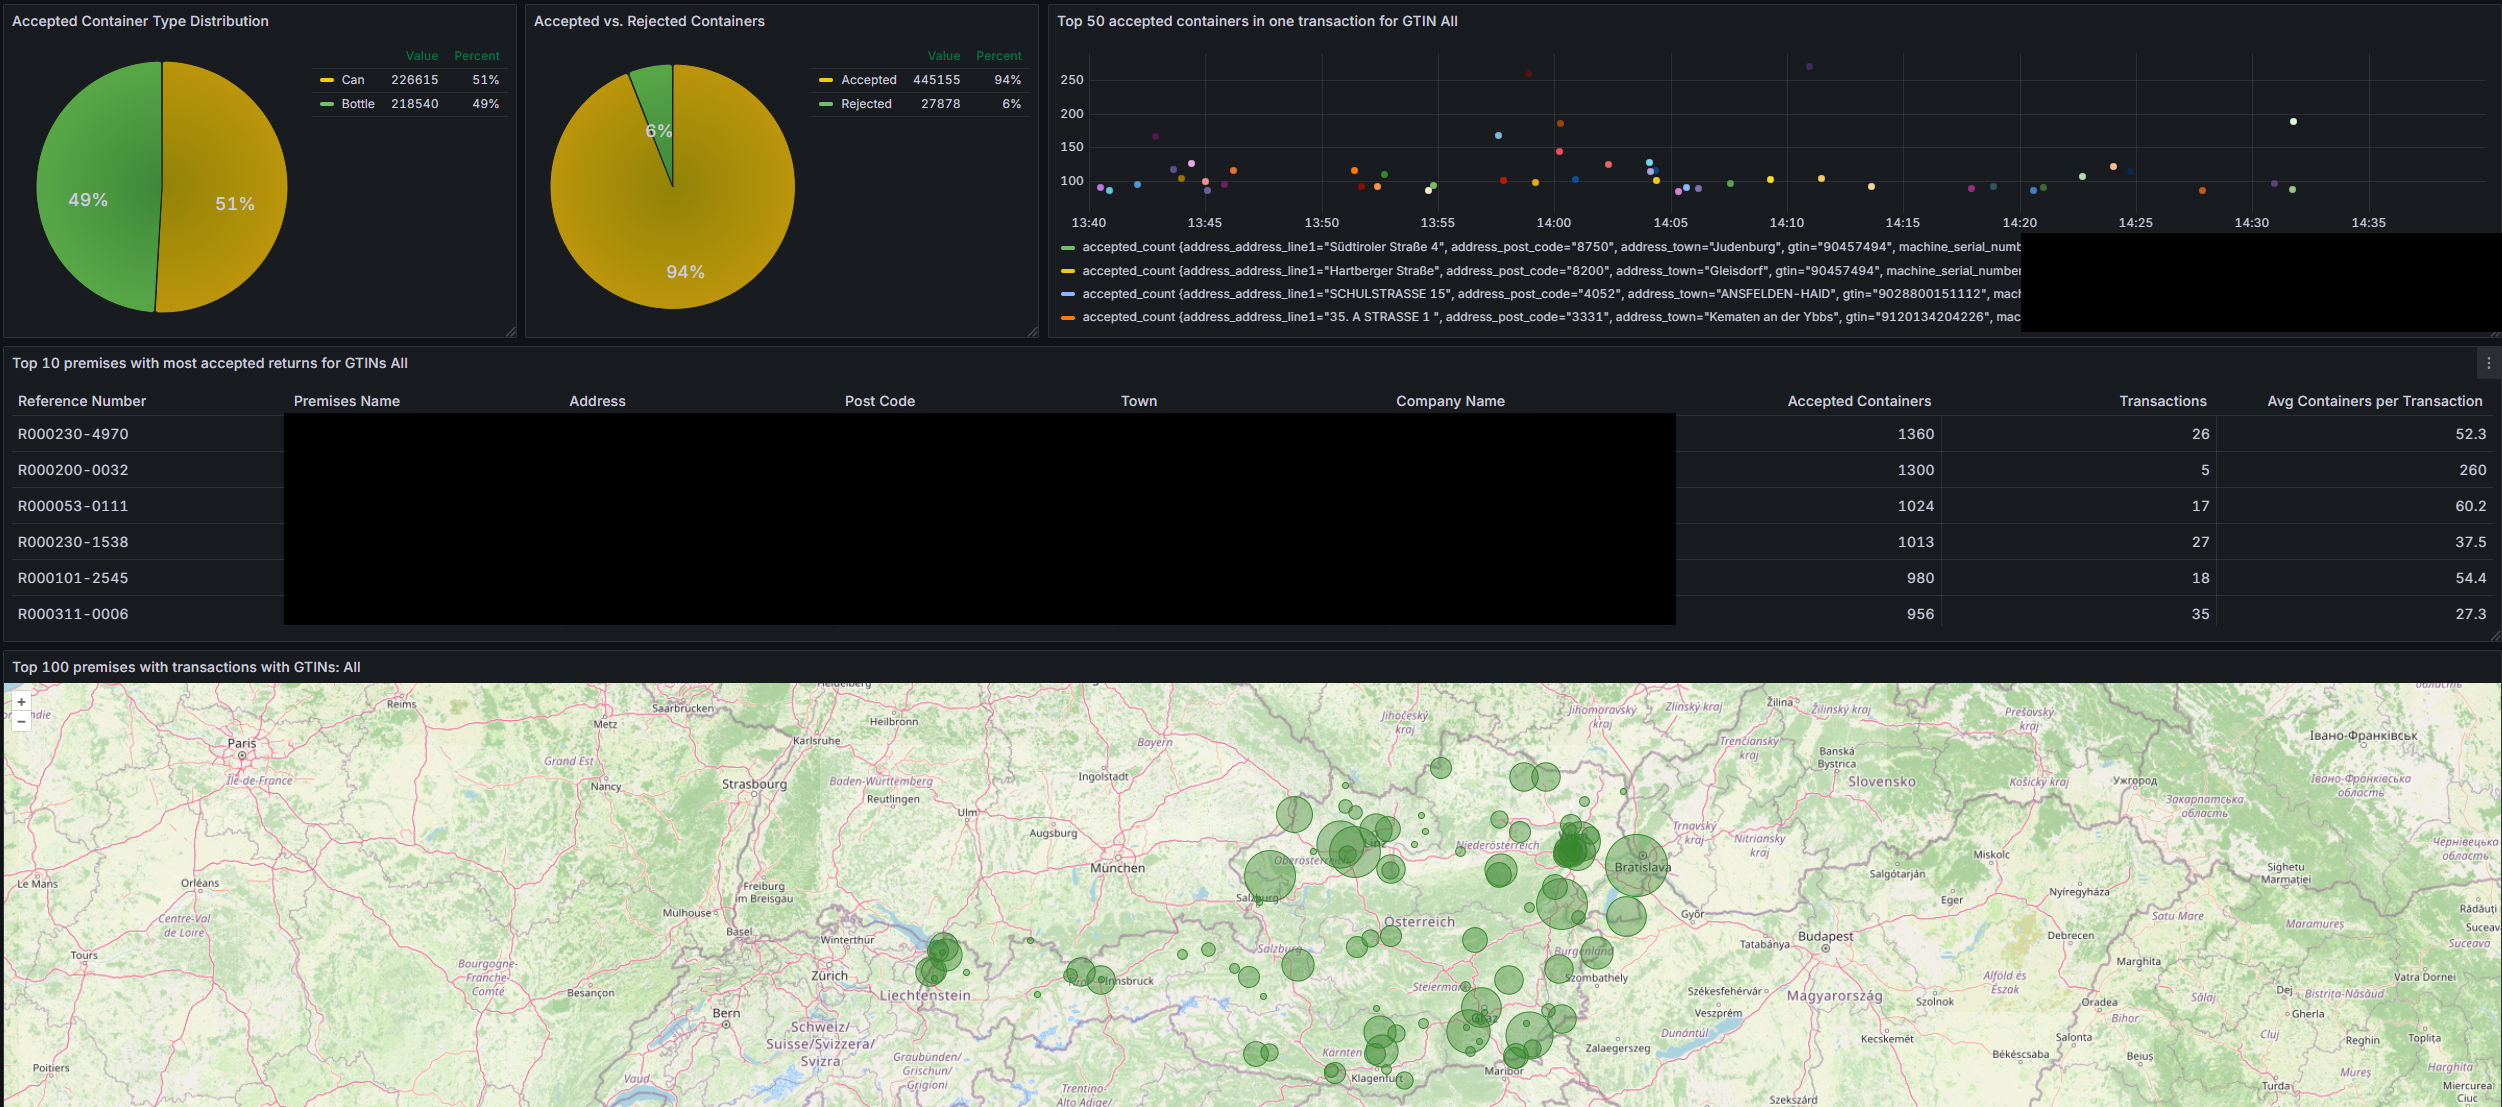Viewport: 2502px width, 1107px height.
Task: Toggle the SCHULSTRASSE 15 series legend entry
Action: pos(1551,294)
